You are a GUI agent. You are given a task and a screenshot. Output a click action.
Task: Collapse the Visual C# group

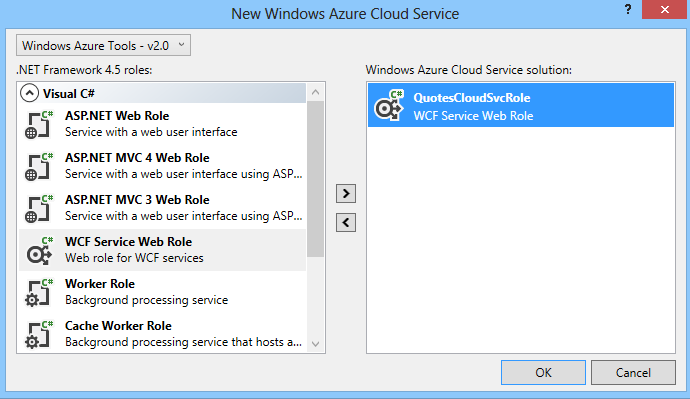[x=29, y=93]
